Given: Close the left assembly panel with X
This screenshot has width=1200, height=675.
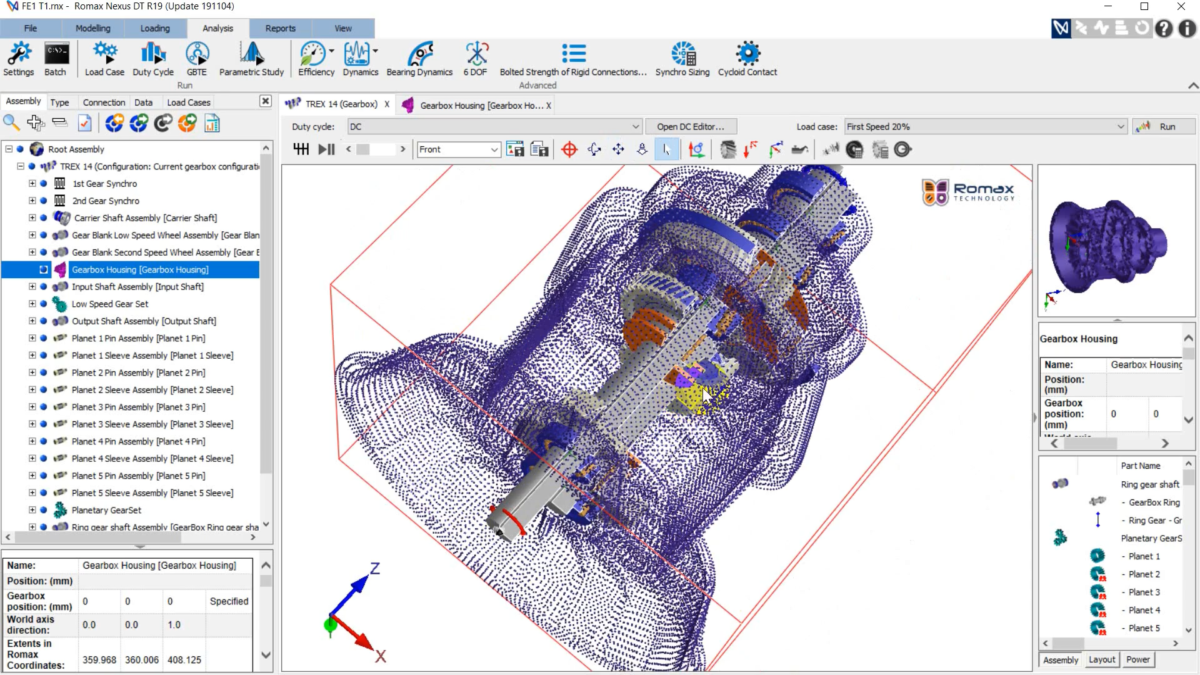Looking at the screenshot, I should [265, 101].
